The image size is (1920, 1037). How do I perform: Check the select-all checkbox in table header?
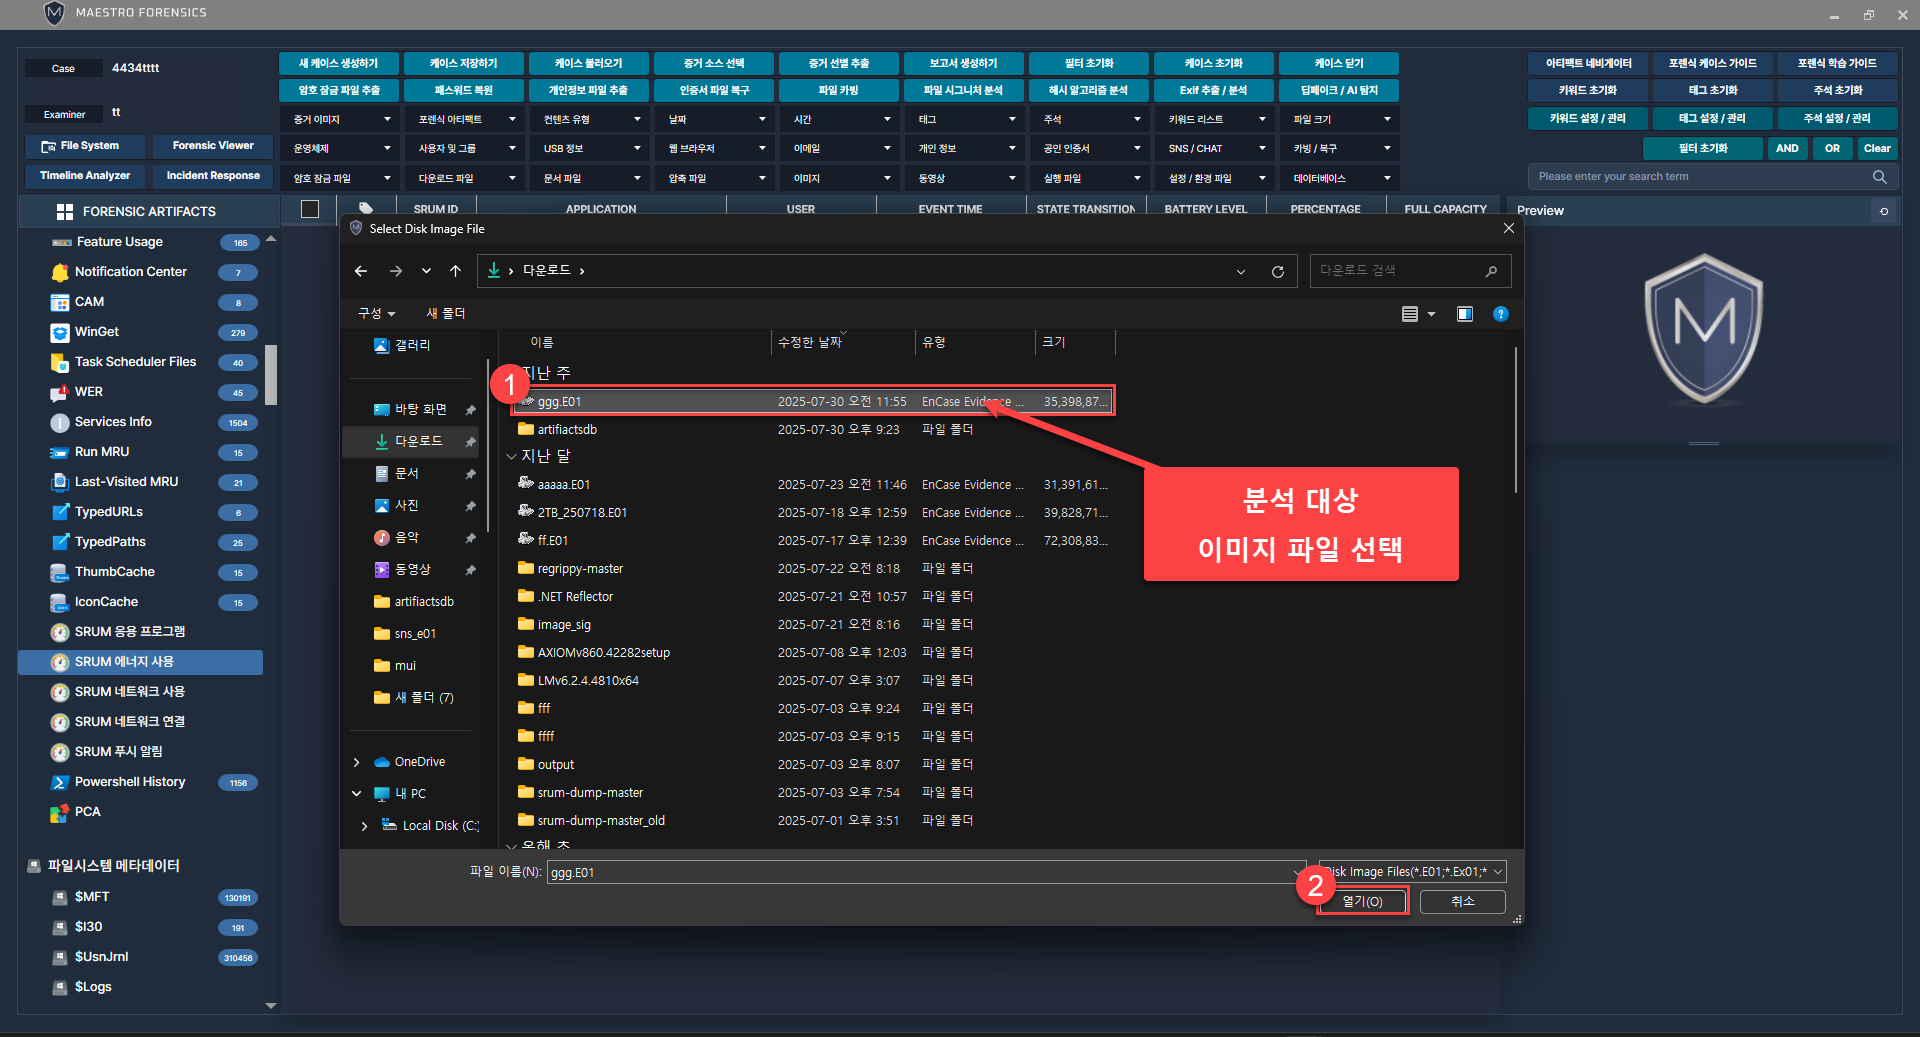[310, 209]
